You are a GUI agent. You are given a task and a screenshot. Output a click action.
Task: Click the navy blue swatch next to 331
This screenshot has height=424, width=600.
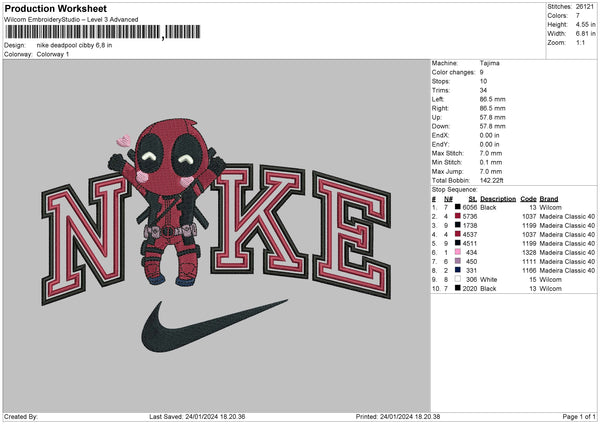(457, 270)
